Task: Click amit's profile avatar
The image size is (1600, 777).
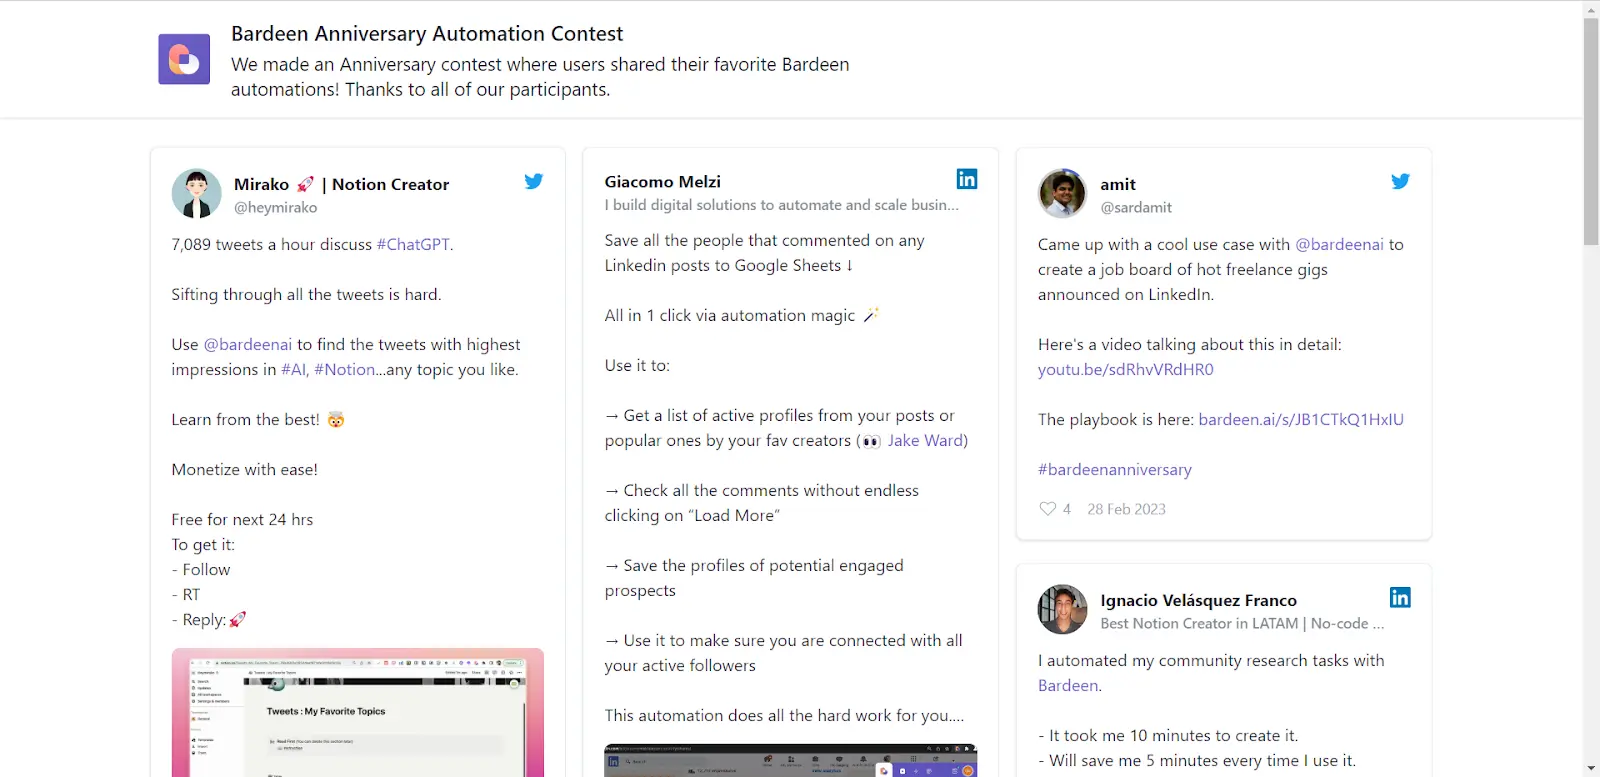Action: (x=1063, y=193)
